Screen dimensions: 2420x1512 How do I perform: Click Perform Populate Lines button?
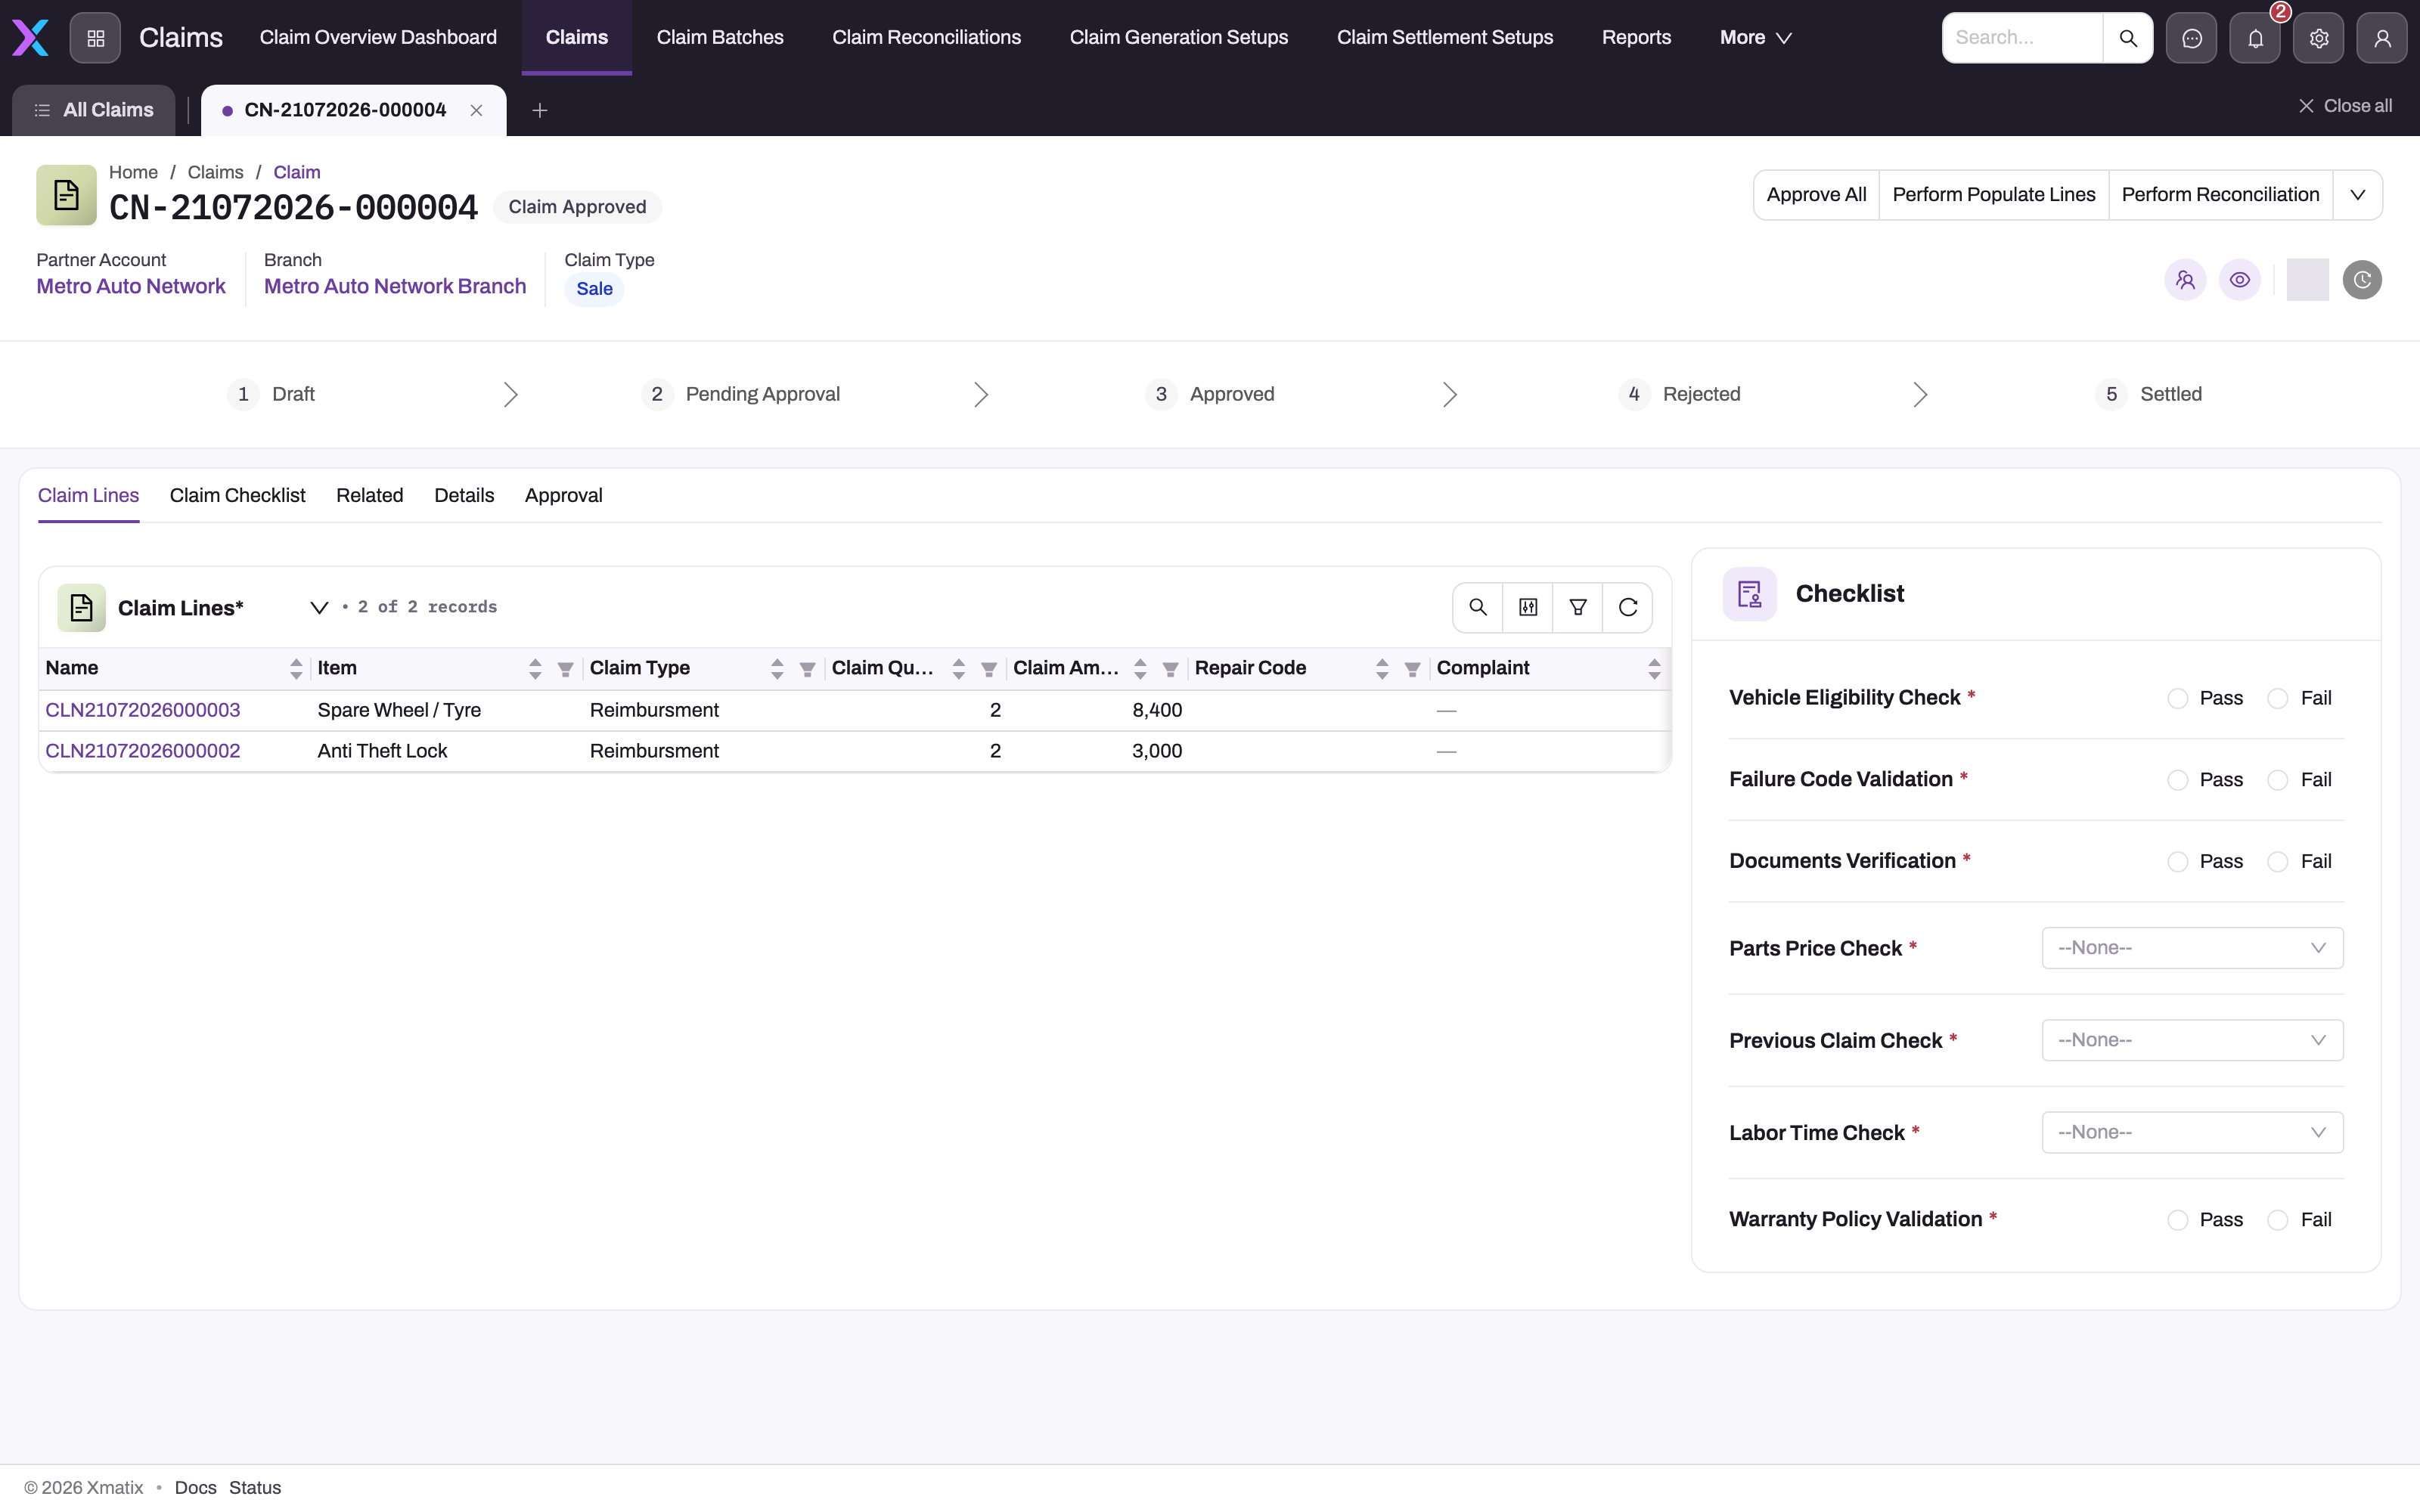(1993, 195)
